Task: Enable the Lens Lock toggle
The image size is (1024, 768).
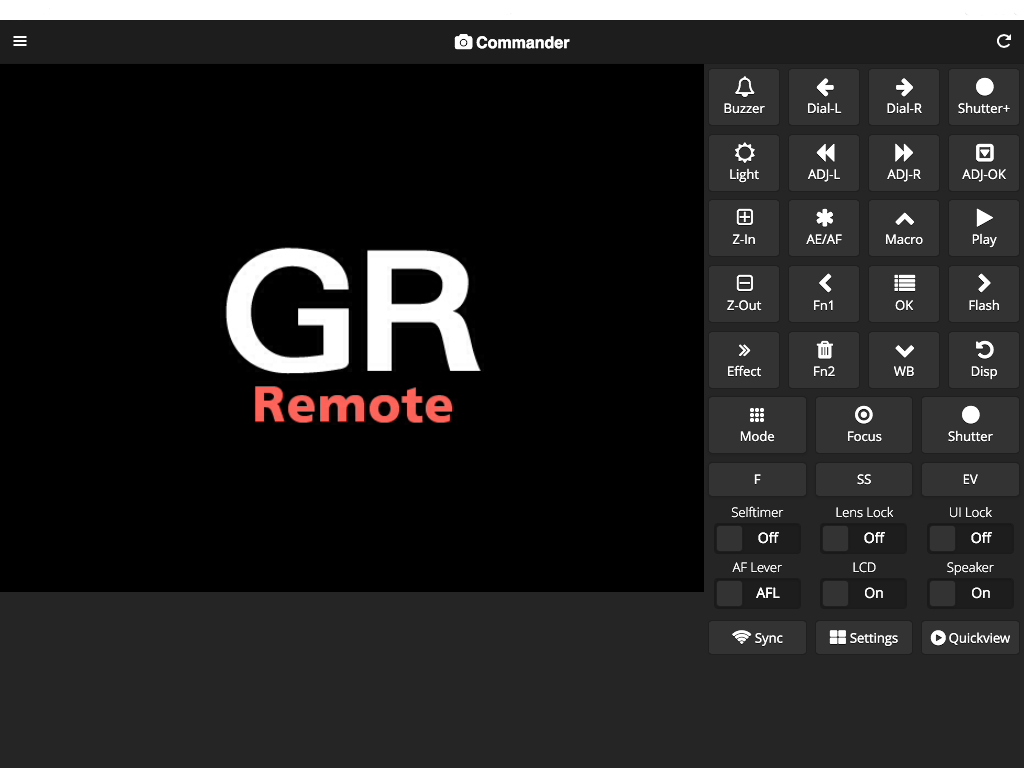Action: (x=864, y=538)
